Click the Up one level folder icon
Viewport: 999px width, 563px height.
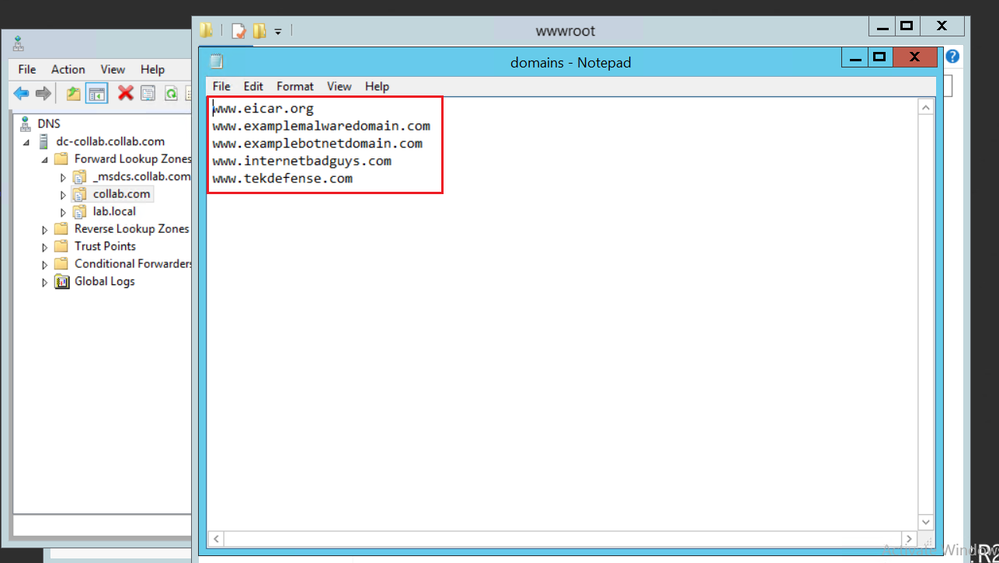coord(73,94)
